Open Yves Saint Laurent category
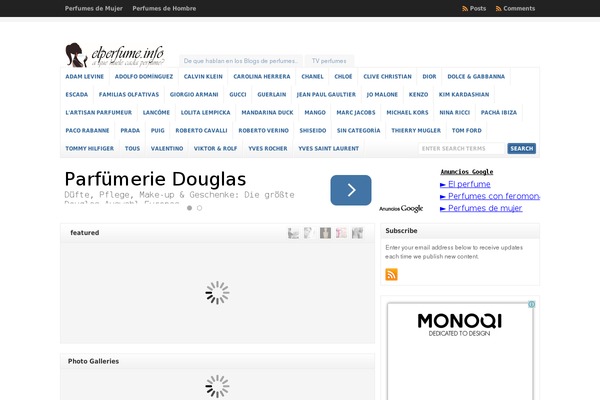The image size is (600, 400). click(x=329, y=149)
